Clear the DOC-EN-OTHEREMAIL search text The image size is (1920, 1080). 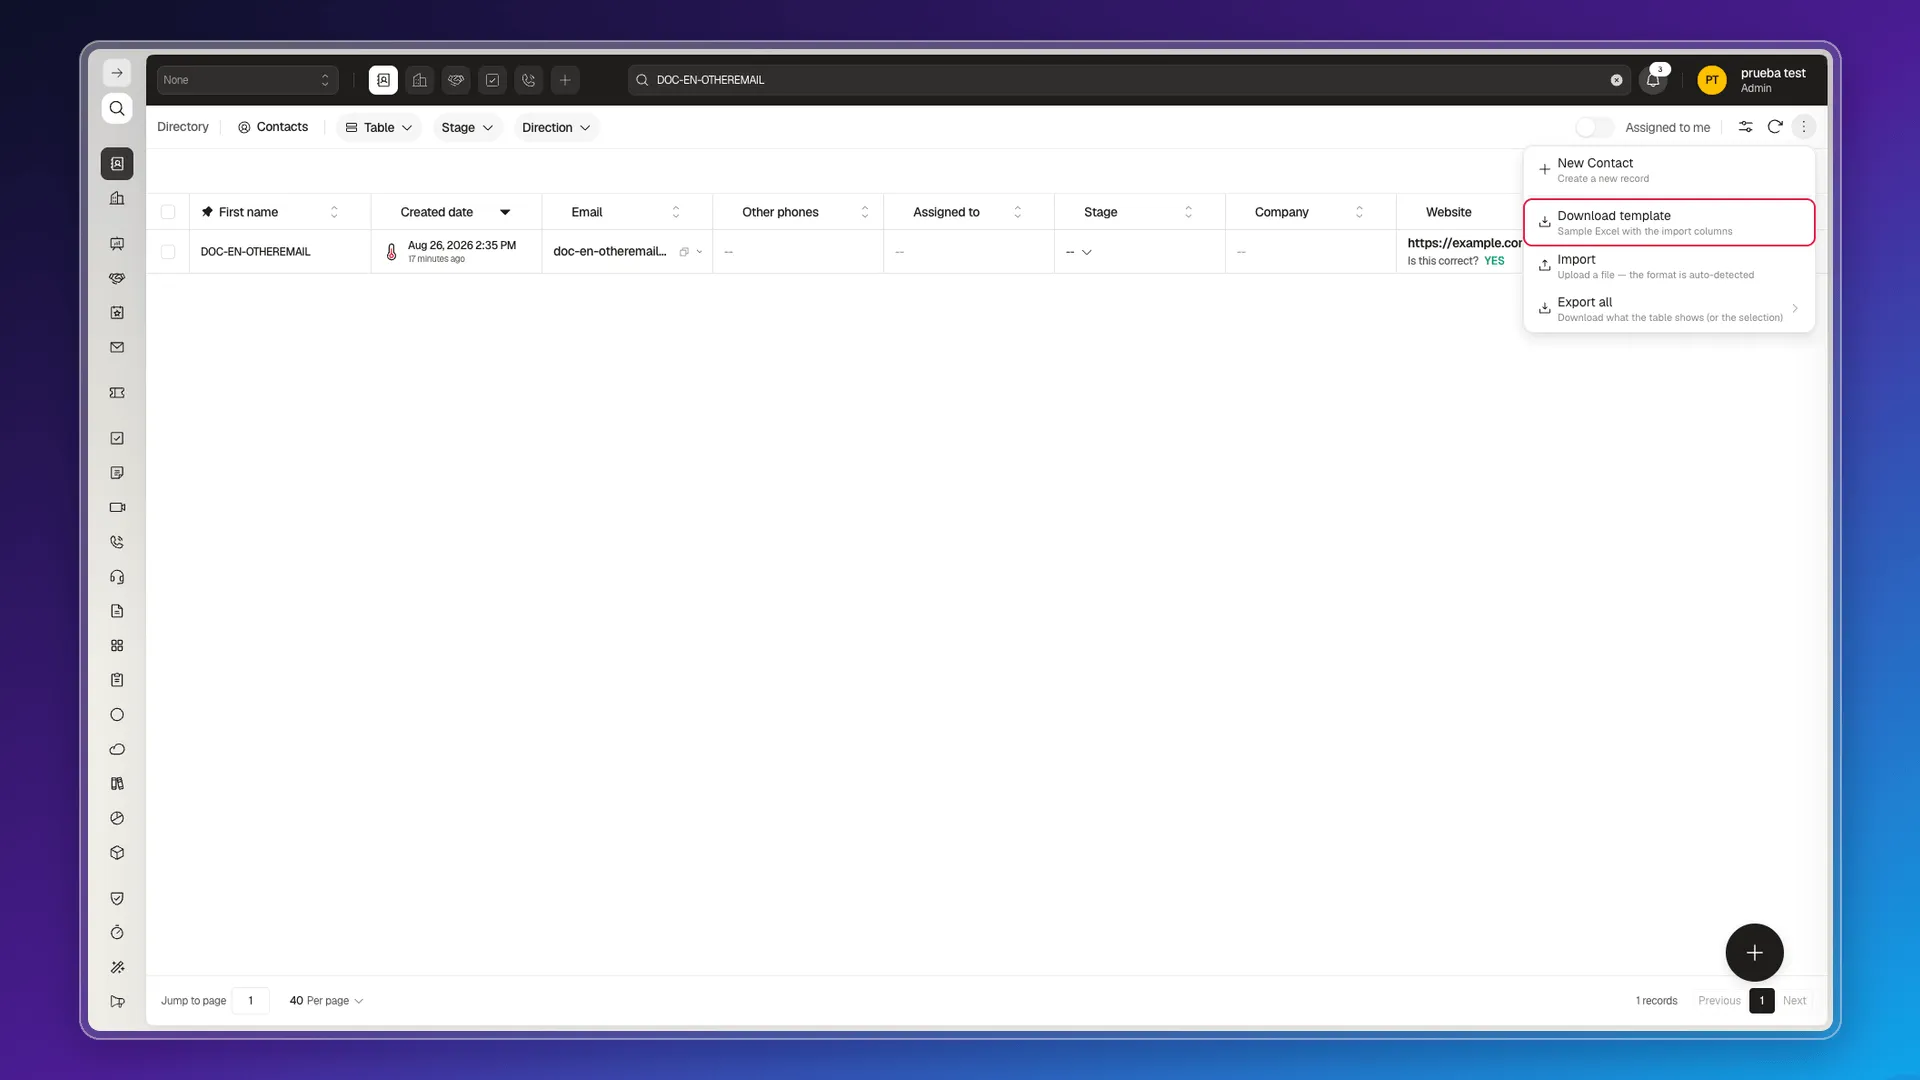click(x=1616, y=80)
